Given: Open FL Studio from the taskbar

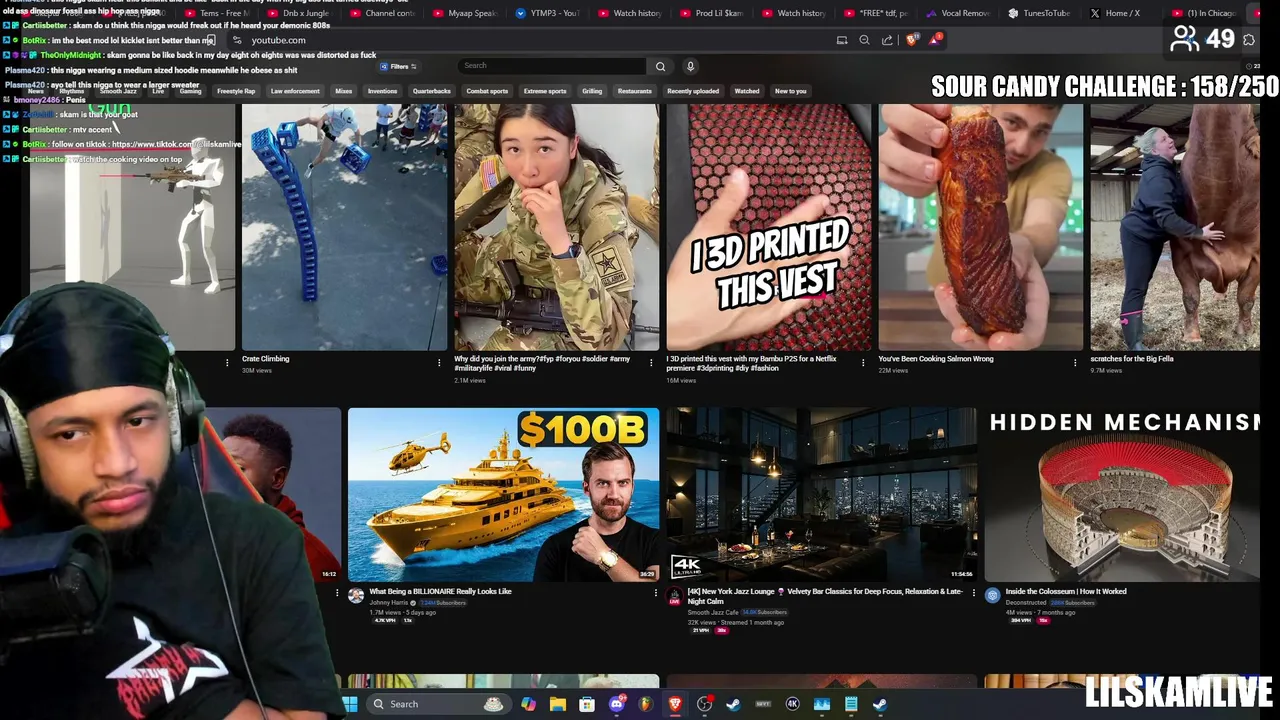Looking at the screenshot, I should [x=645, y=704].
